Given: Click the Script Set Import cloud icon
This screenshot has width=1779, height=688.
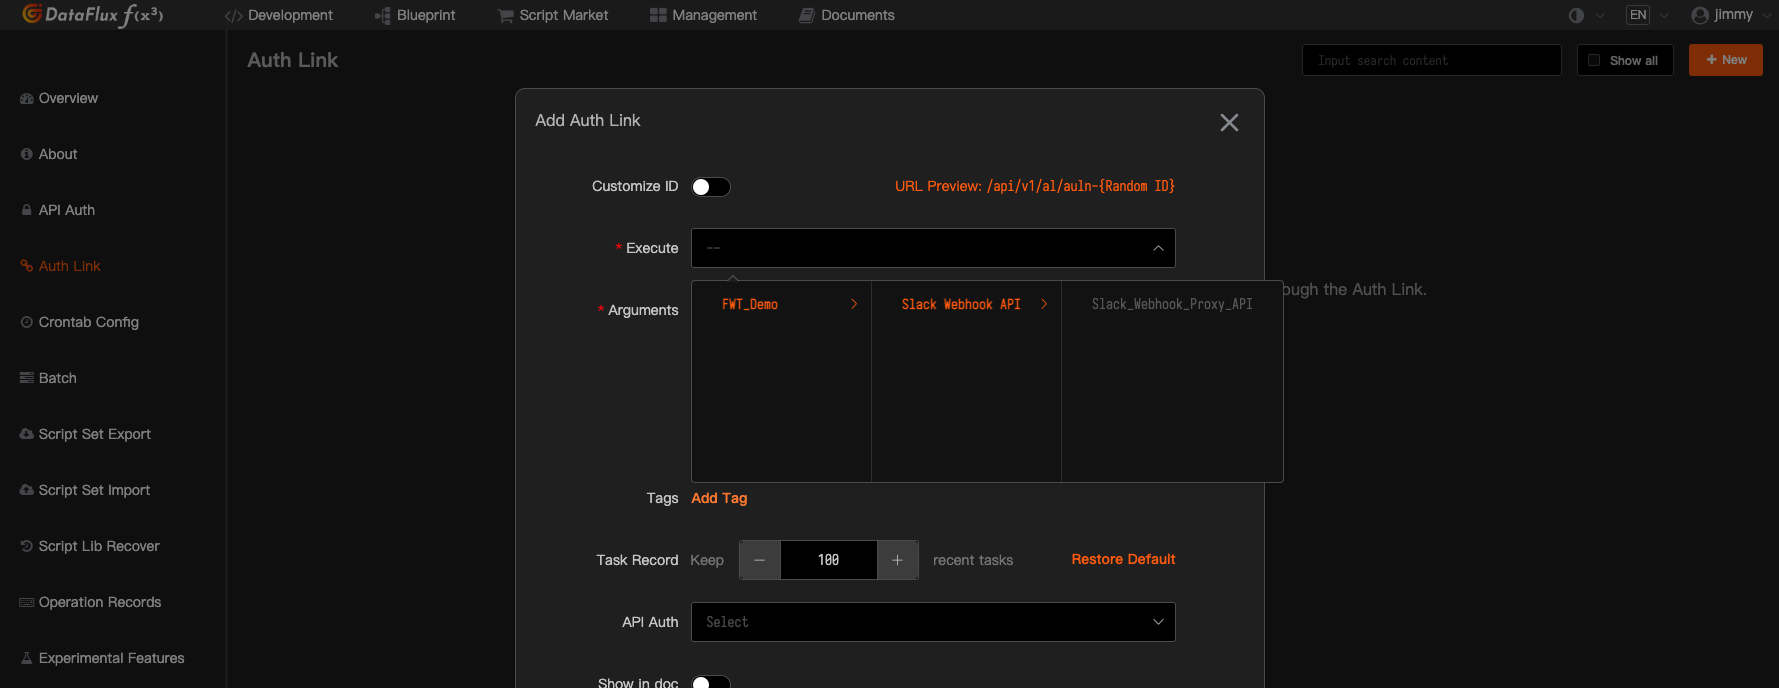Looking at the screenshot, I should (27, 490).
